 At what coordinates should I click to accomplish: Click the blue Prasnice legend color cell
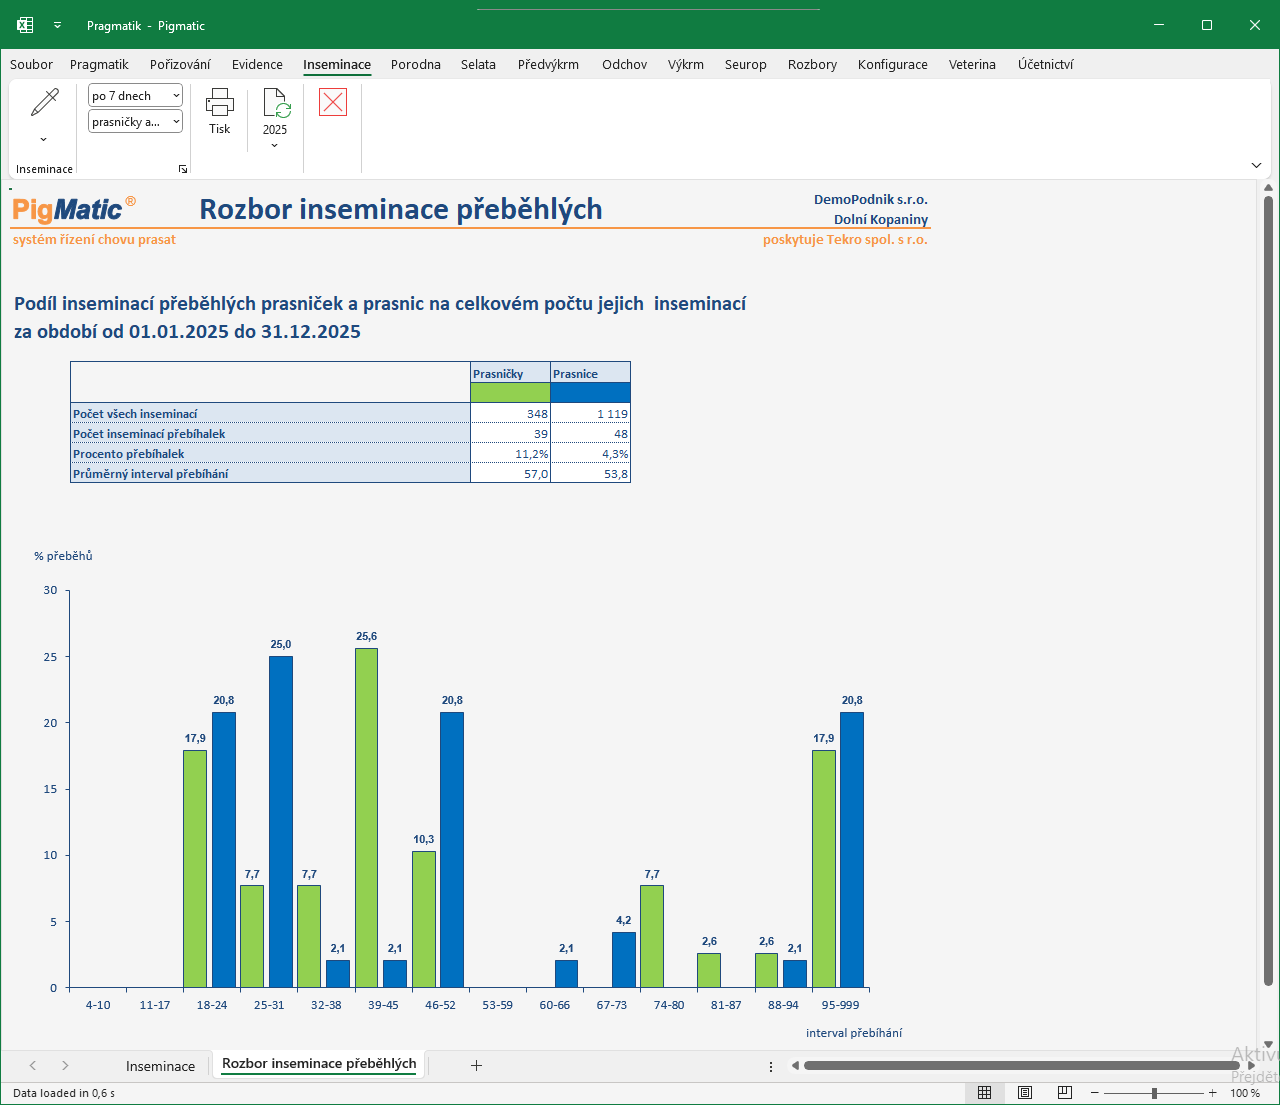click(590, 393)
